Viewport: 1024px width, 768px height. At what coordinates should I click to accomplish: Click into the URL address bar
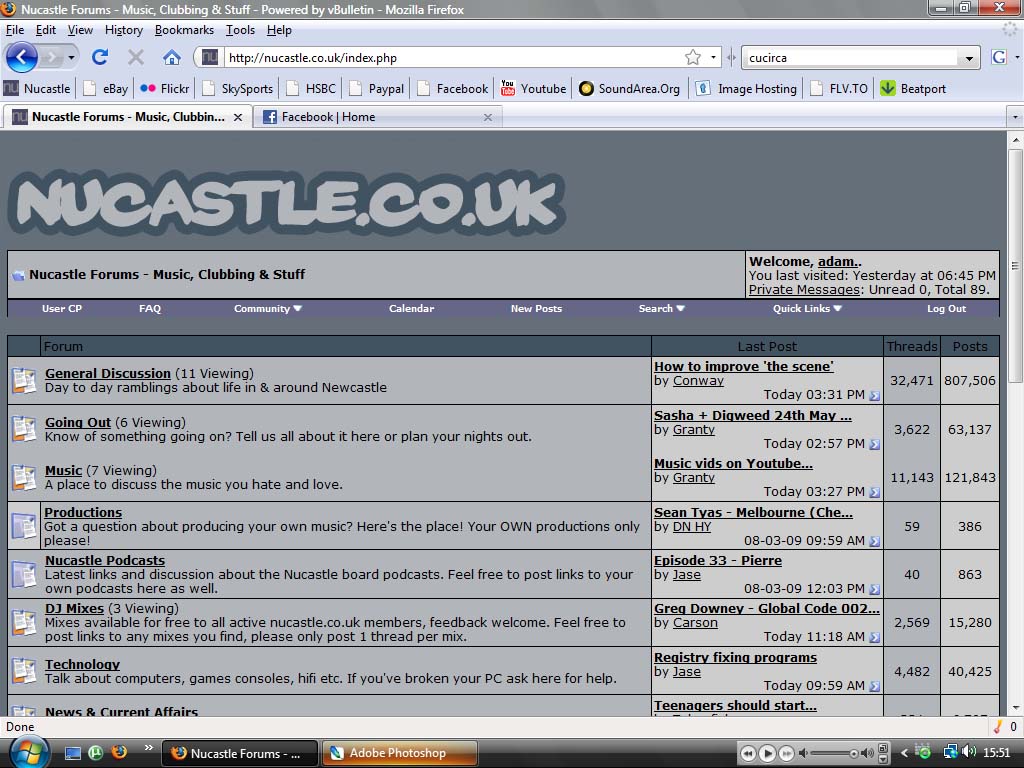click(x=450, y=58)
